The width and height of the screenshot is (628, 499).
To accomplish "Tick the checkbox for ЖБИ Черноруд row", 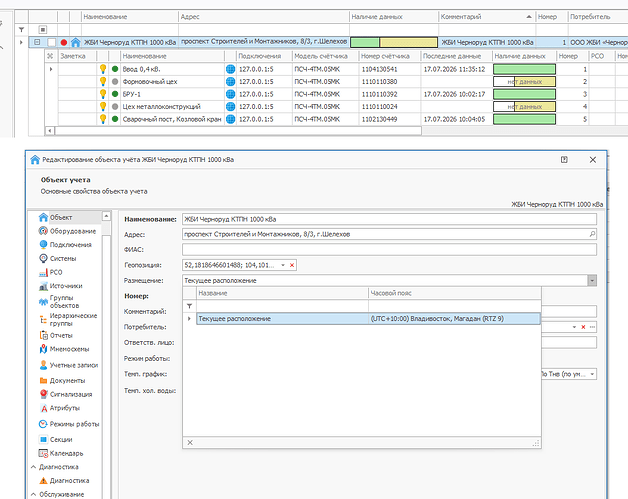I will (51, 42).
